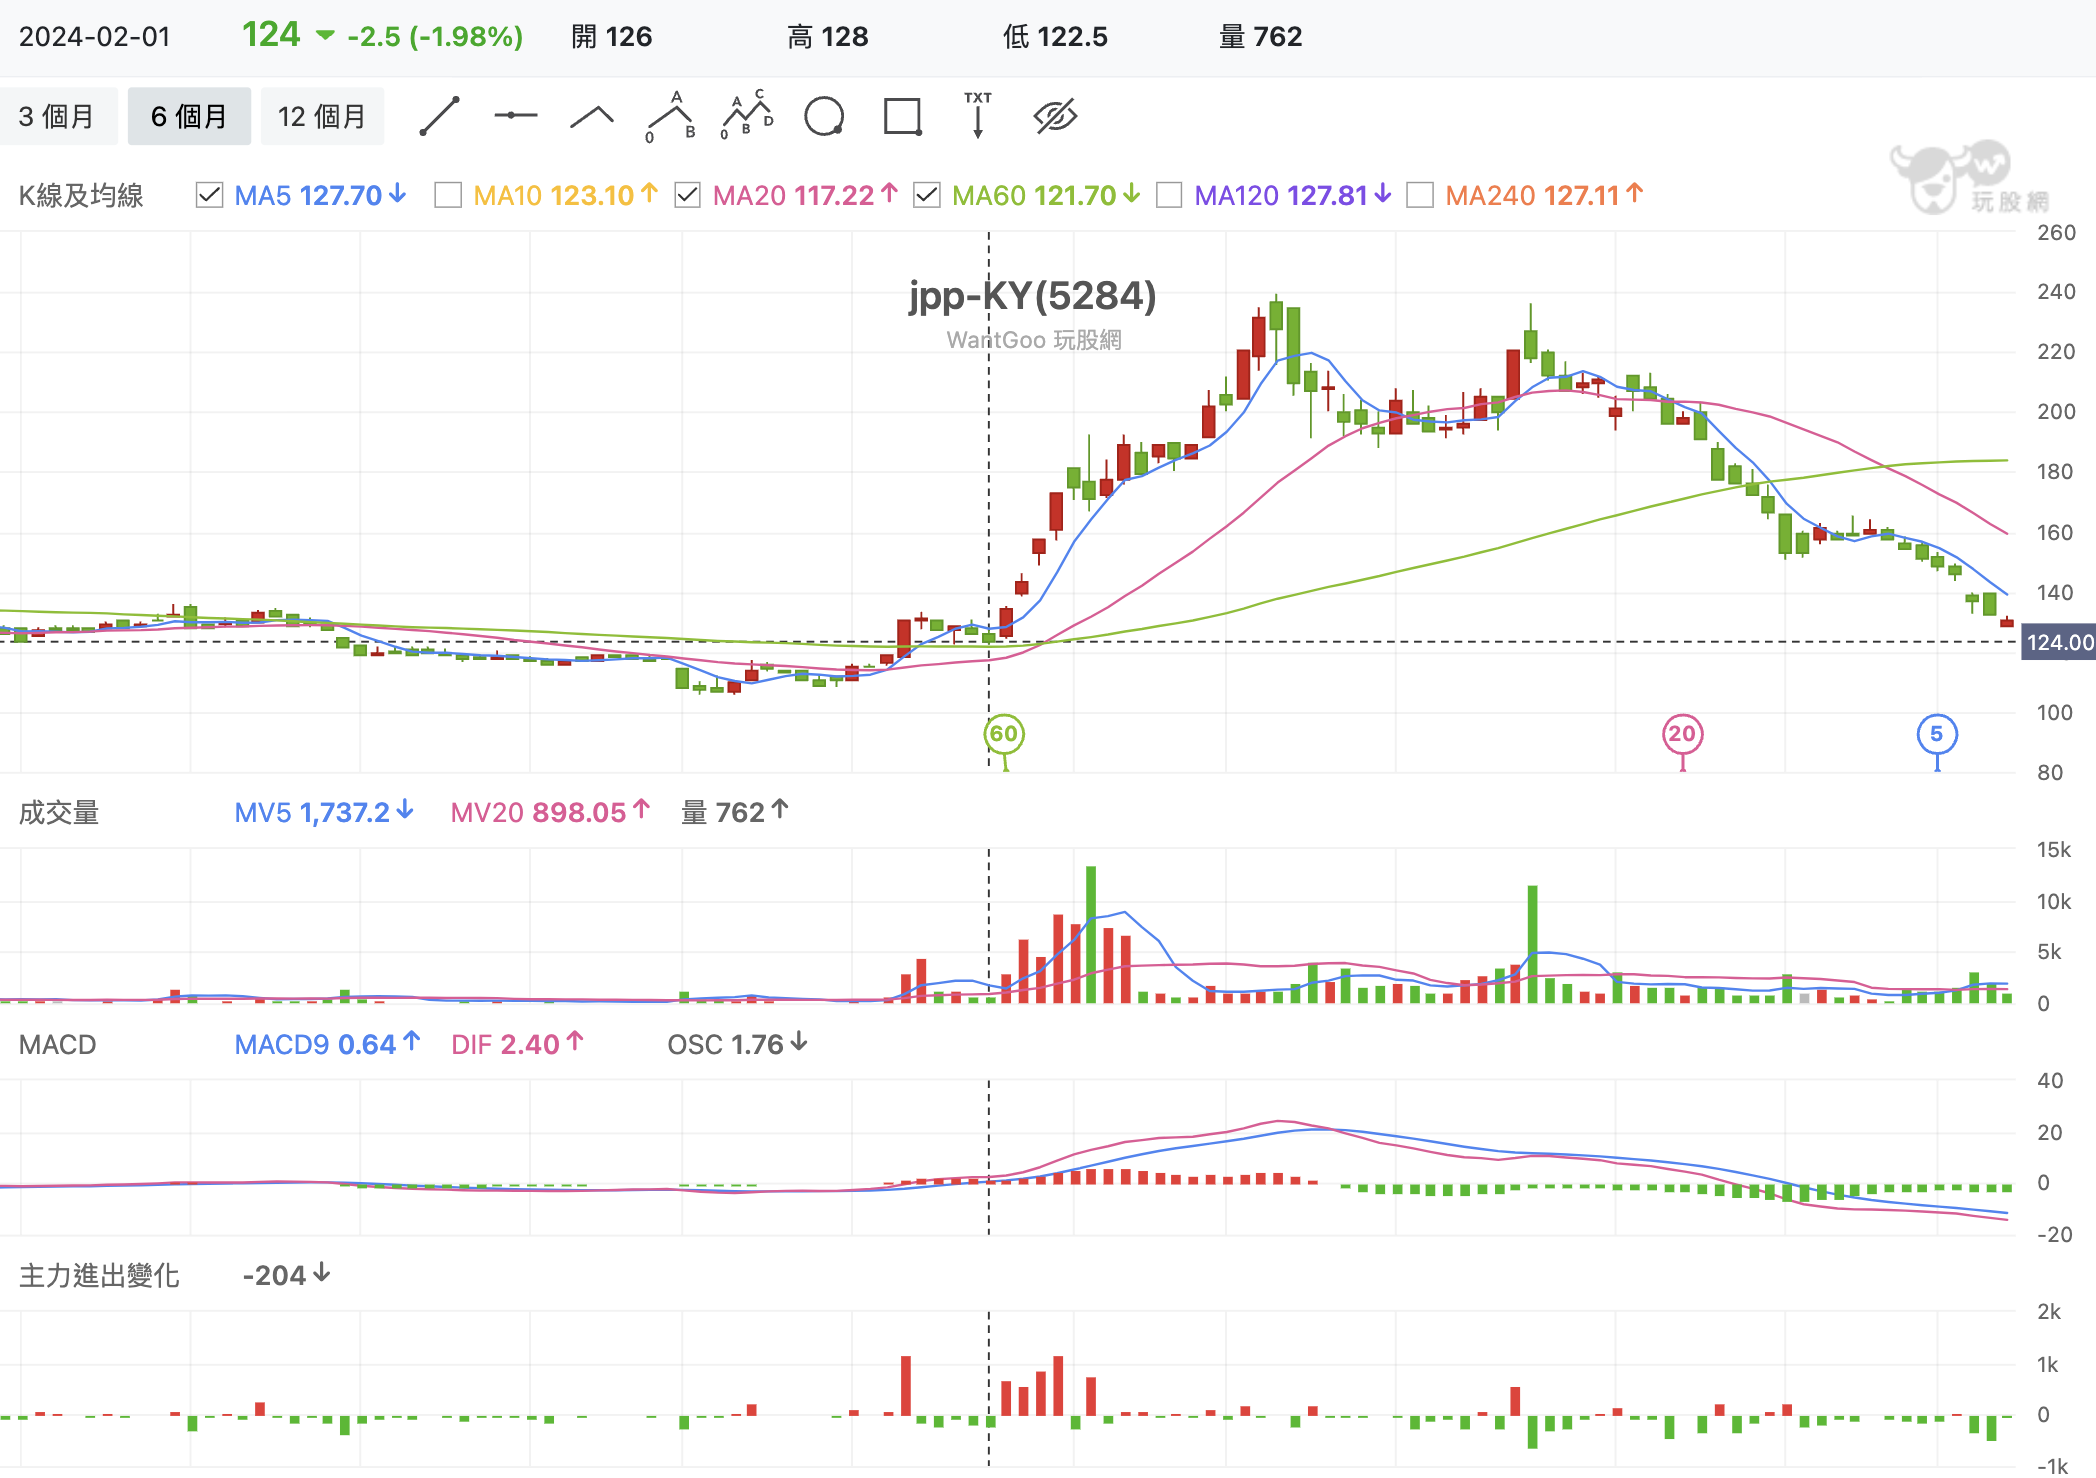This screenshot has height=1478, width=2096.
Task: Choose the rectangle drawing tool
Action: tap(902, 117)
